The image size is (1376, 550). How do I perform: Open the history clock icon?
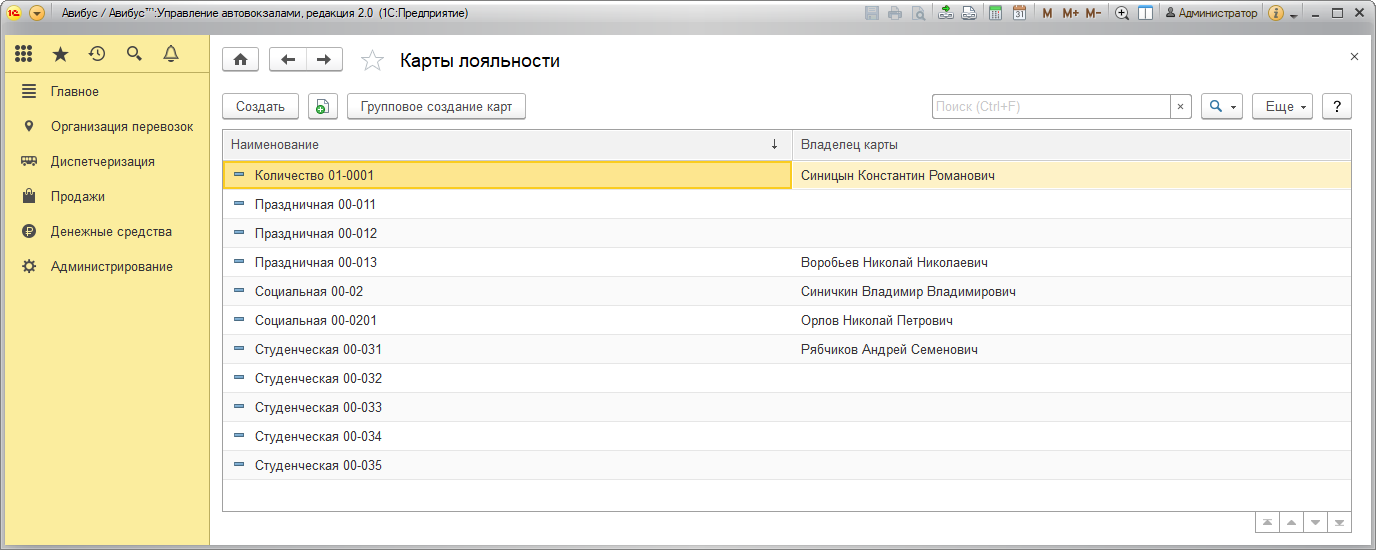[97, 54]
